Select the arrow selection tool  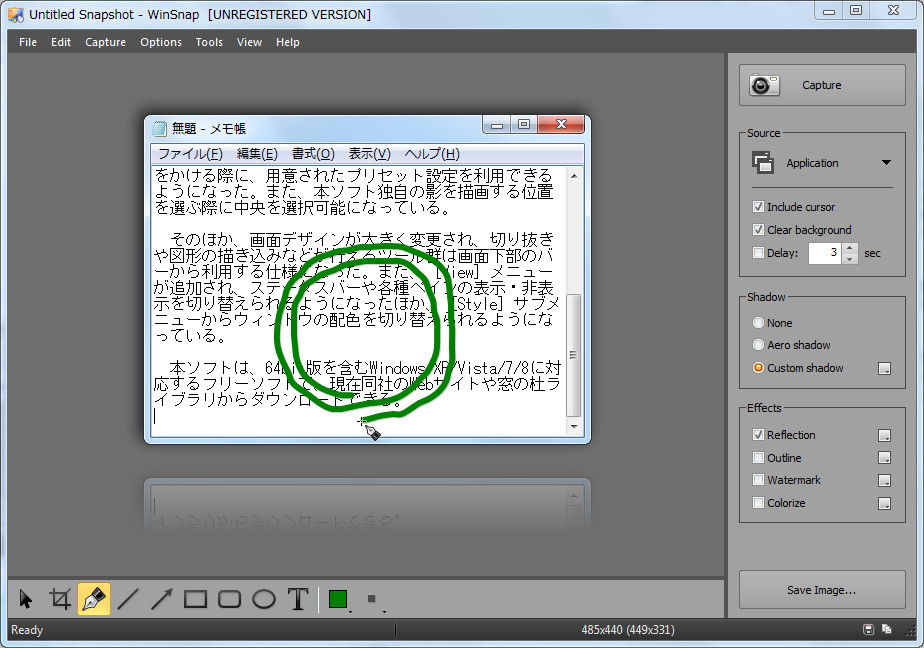tap(25, 598)
